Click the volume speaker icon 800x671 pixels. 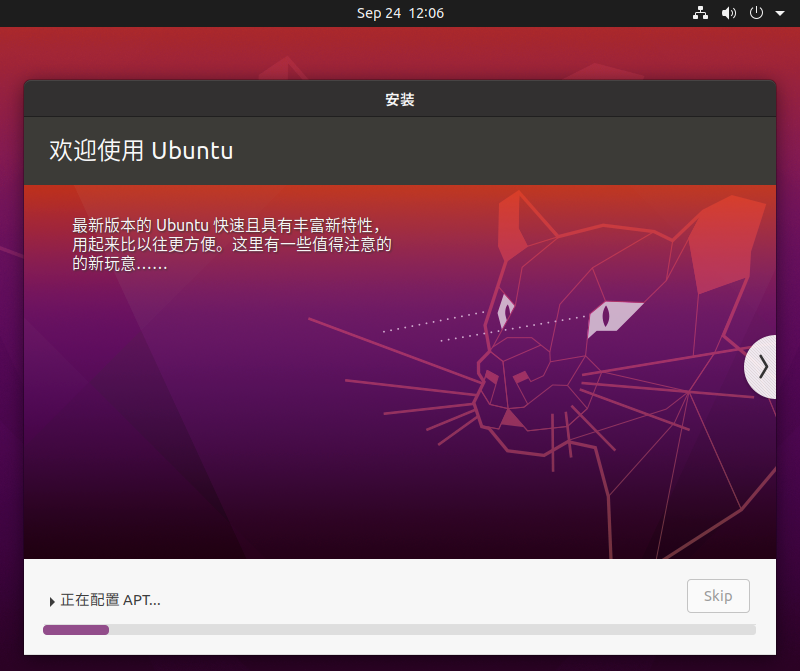(x=729, y=13)
